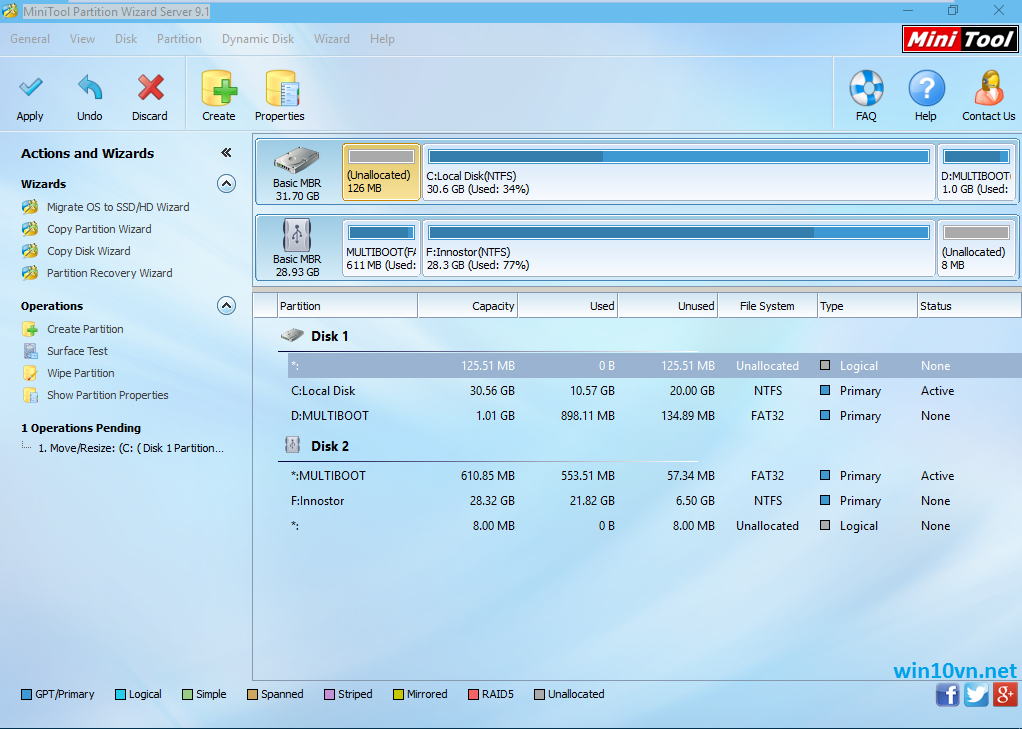
Task: Open the FAQ lifebuoy icon
Action: (x=866, y=87)
